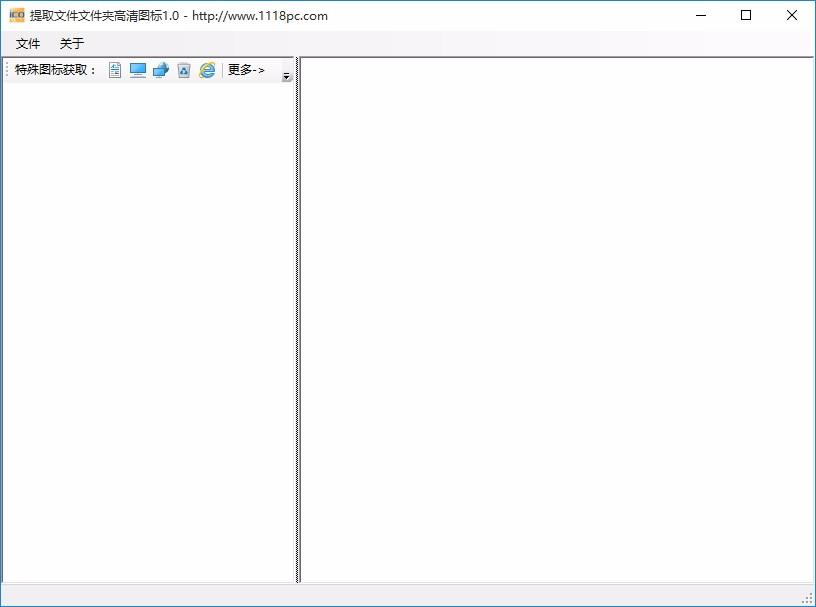Get the My Documents special icon
This screenshot has width=816, height=607.
coord(115,70)
